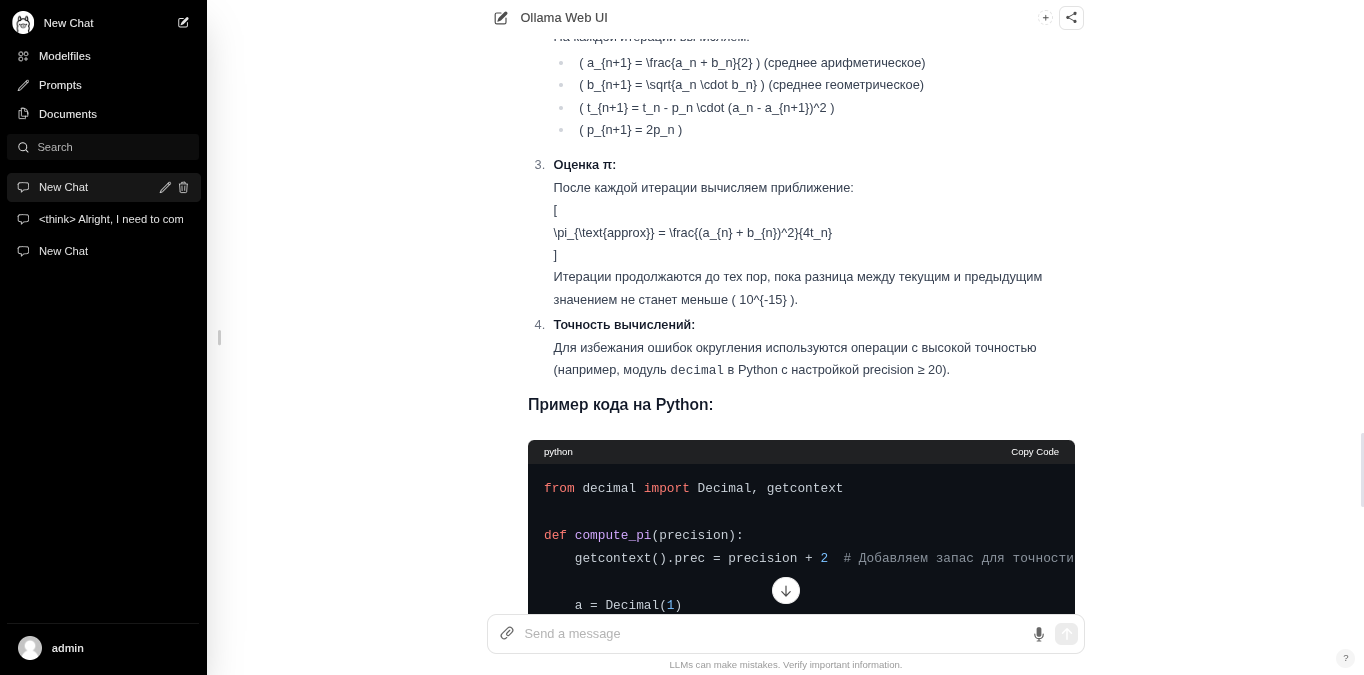Click the paperclip attach file icon
Viewport: 1364px width, 675px height.
pyautogui.click(x=507, y=634)
